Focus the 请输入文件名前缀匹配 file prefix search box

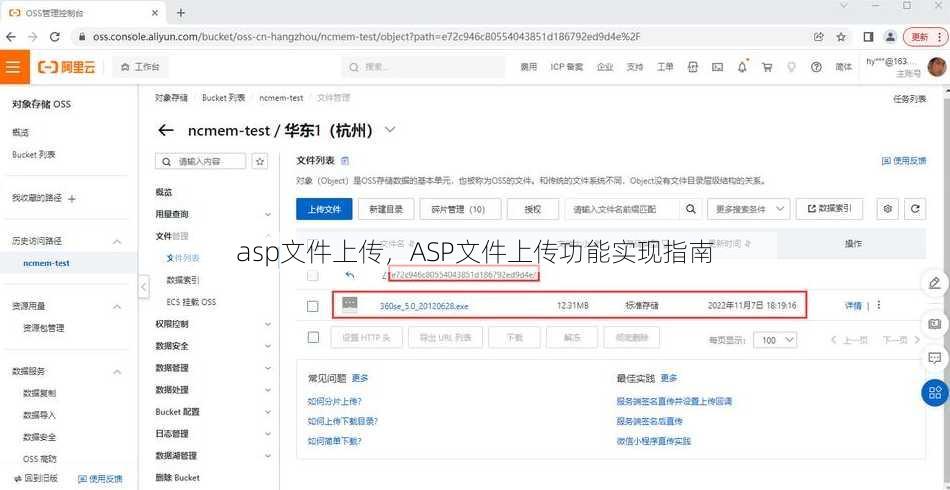click(622, 209)
